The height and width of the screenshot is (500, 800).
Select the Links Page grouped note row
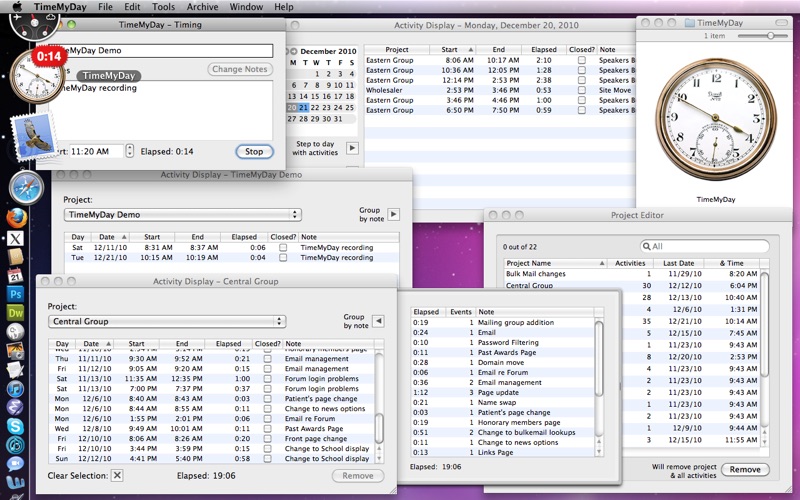click(503, 453)
